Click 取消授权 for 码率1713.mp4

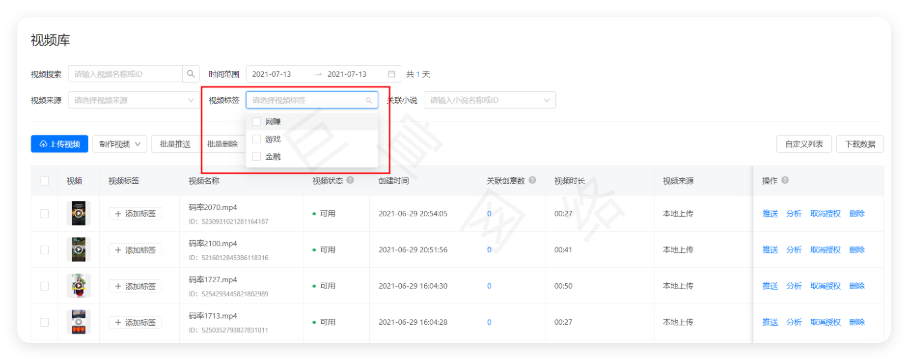click(826, 322)
